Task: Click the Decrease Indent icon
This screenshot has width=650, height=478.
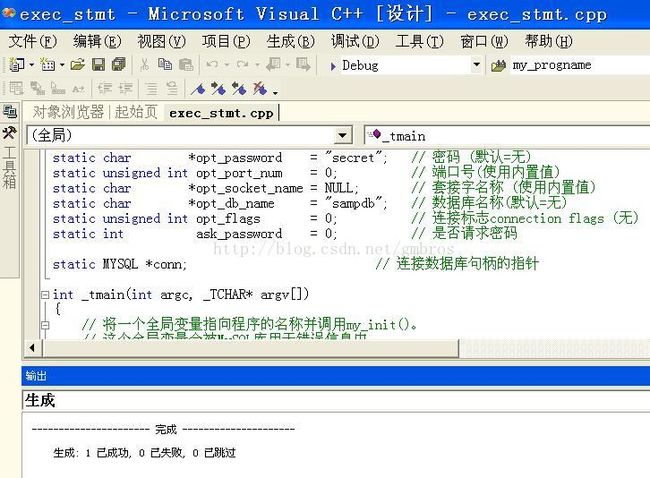Action: pyautogui.click(x=105, y=88)
